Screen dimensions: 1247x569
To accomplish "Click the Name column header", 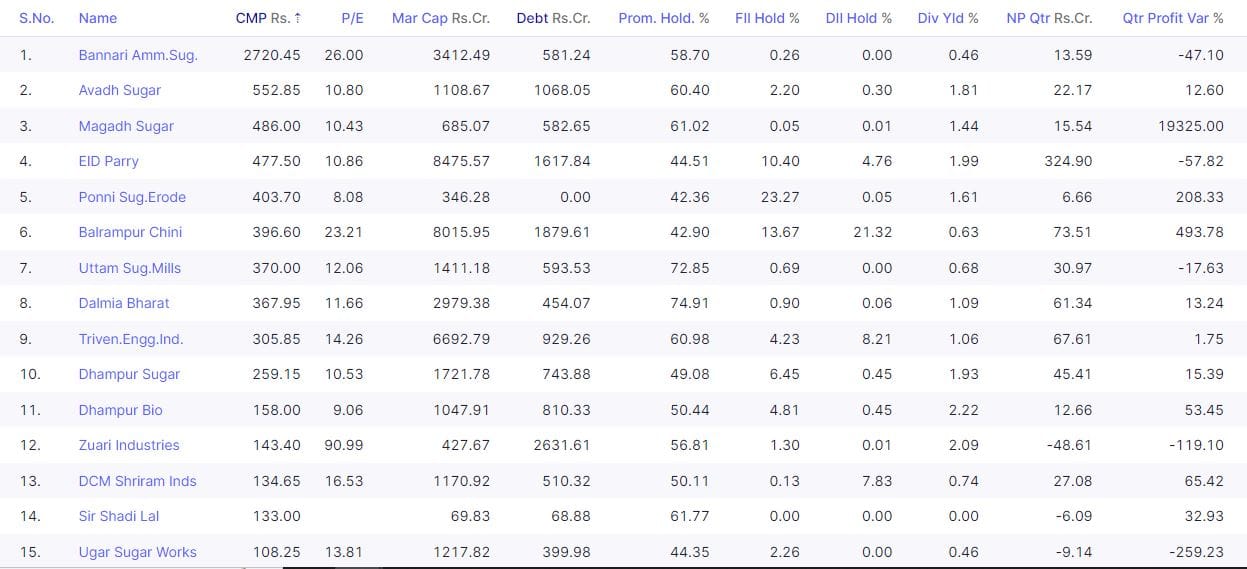I will (x=98, y=18).
